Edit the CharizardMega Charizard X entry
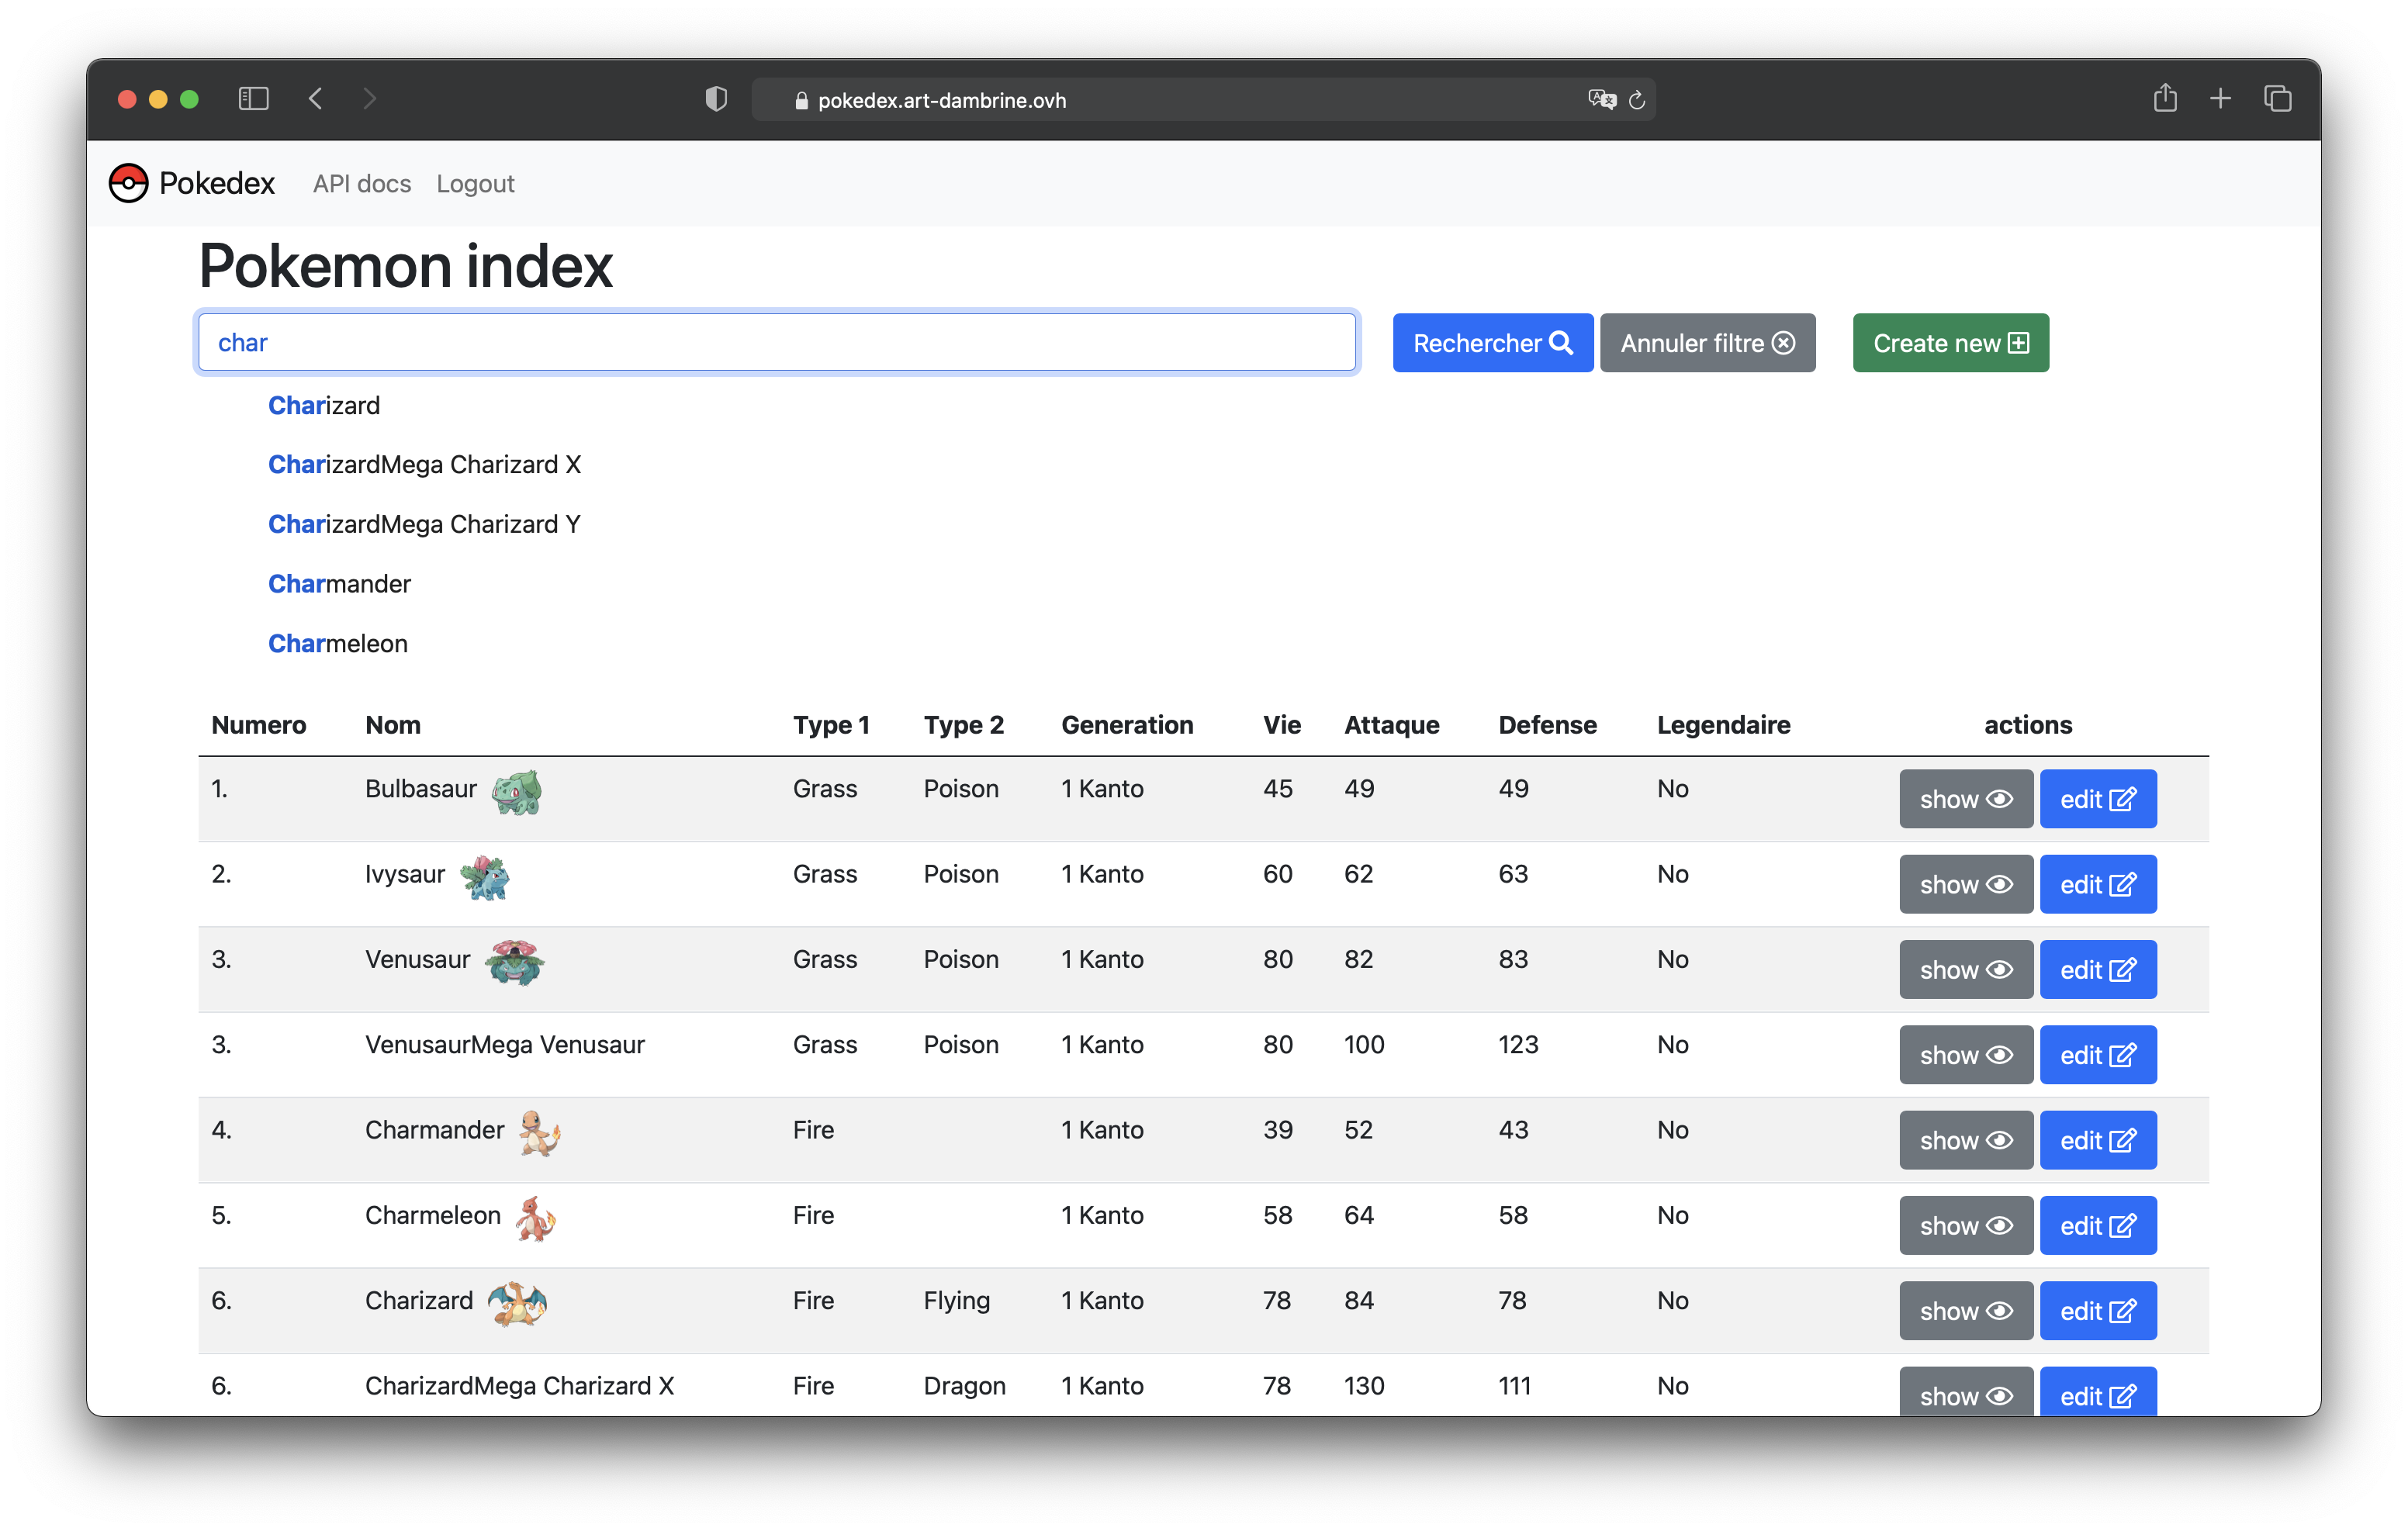The height and width of the screenshot is (1531, 2408). point(2098,1392)
